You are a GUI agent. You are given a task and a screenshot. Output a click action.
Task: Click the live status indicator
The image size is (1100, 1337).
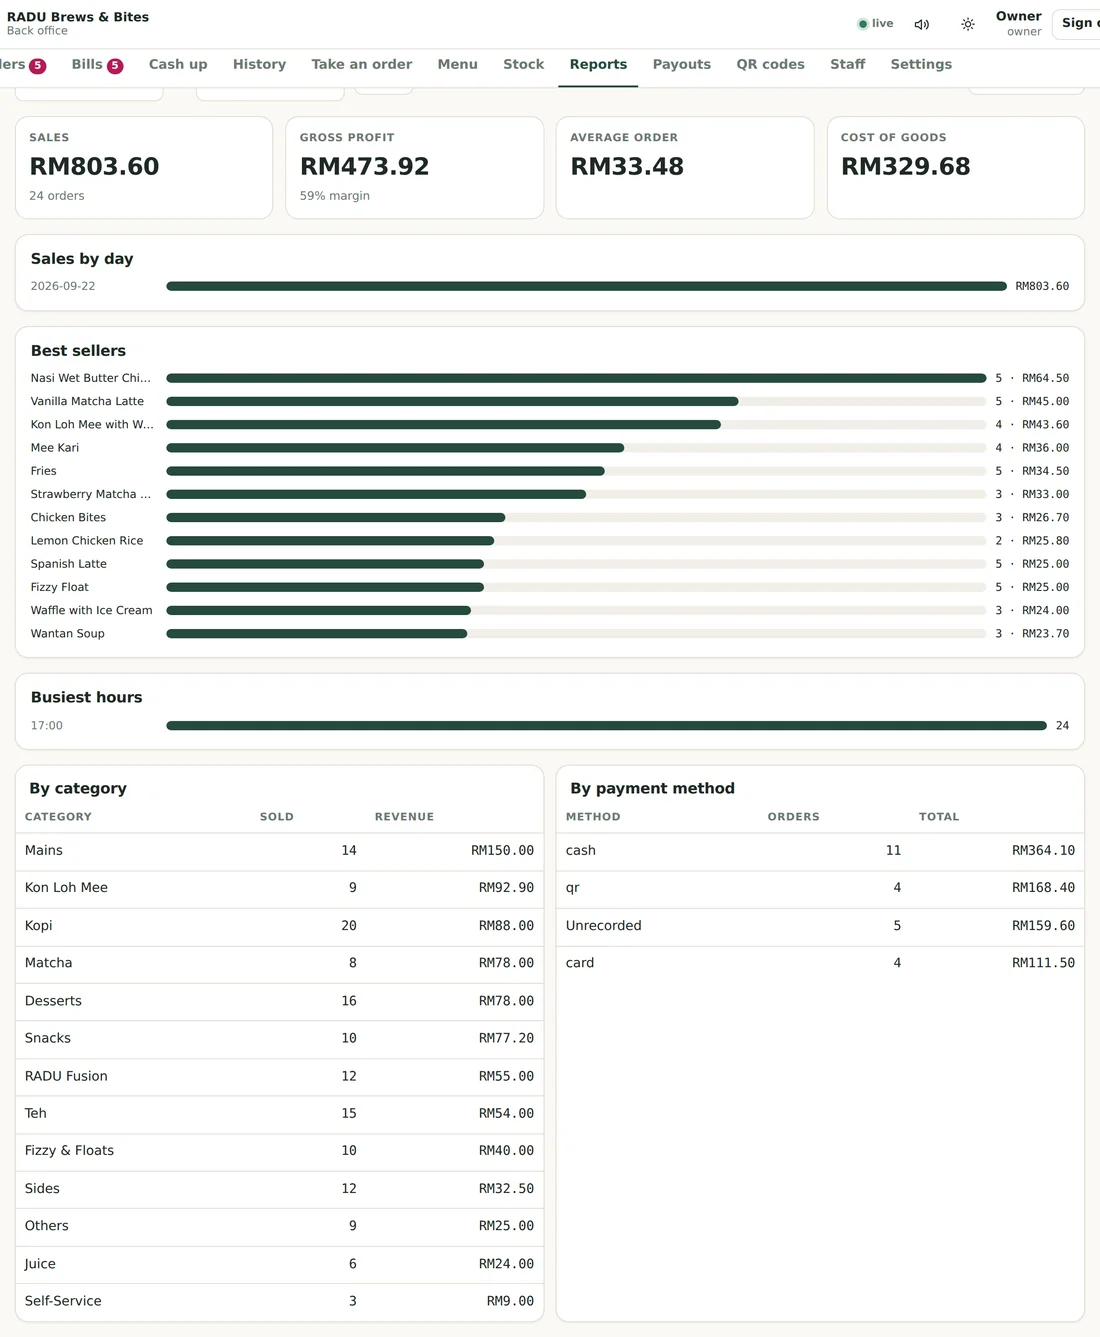pos(875,24)
